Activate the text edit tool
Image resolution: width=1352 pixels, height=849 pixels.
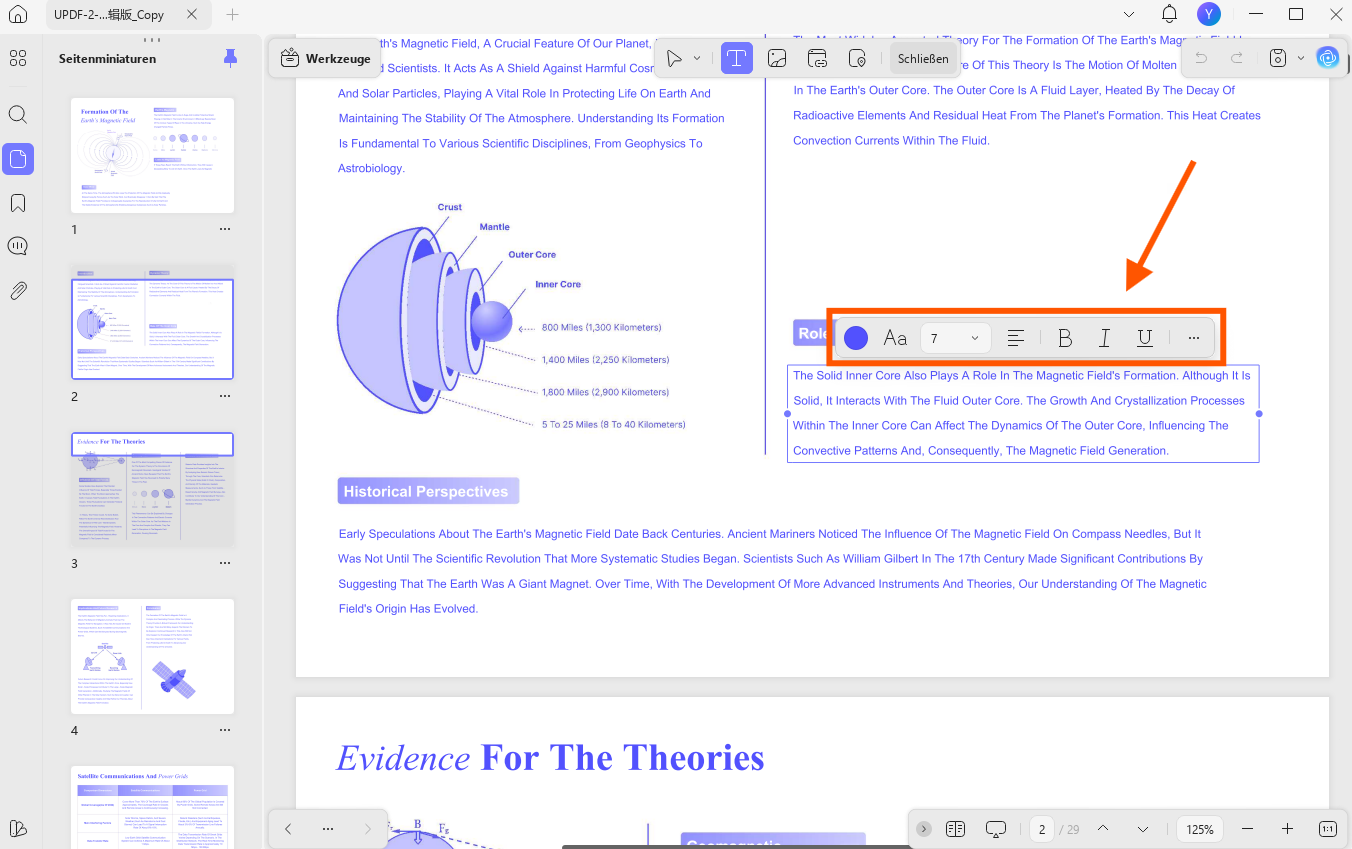737,59
